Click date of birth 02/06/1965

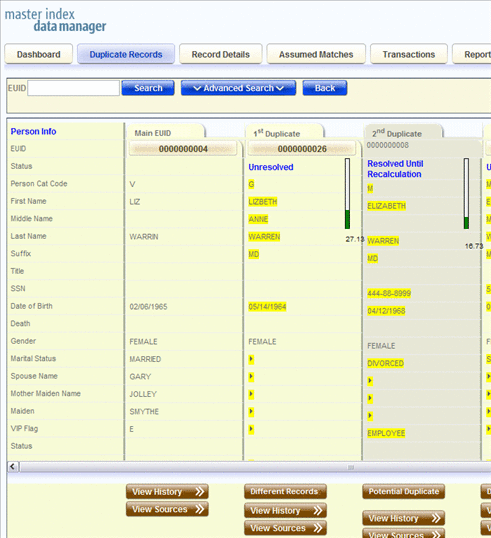click(x=148, y=307)
